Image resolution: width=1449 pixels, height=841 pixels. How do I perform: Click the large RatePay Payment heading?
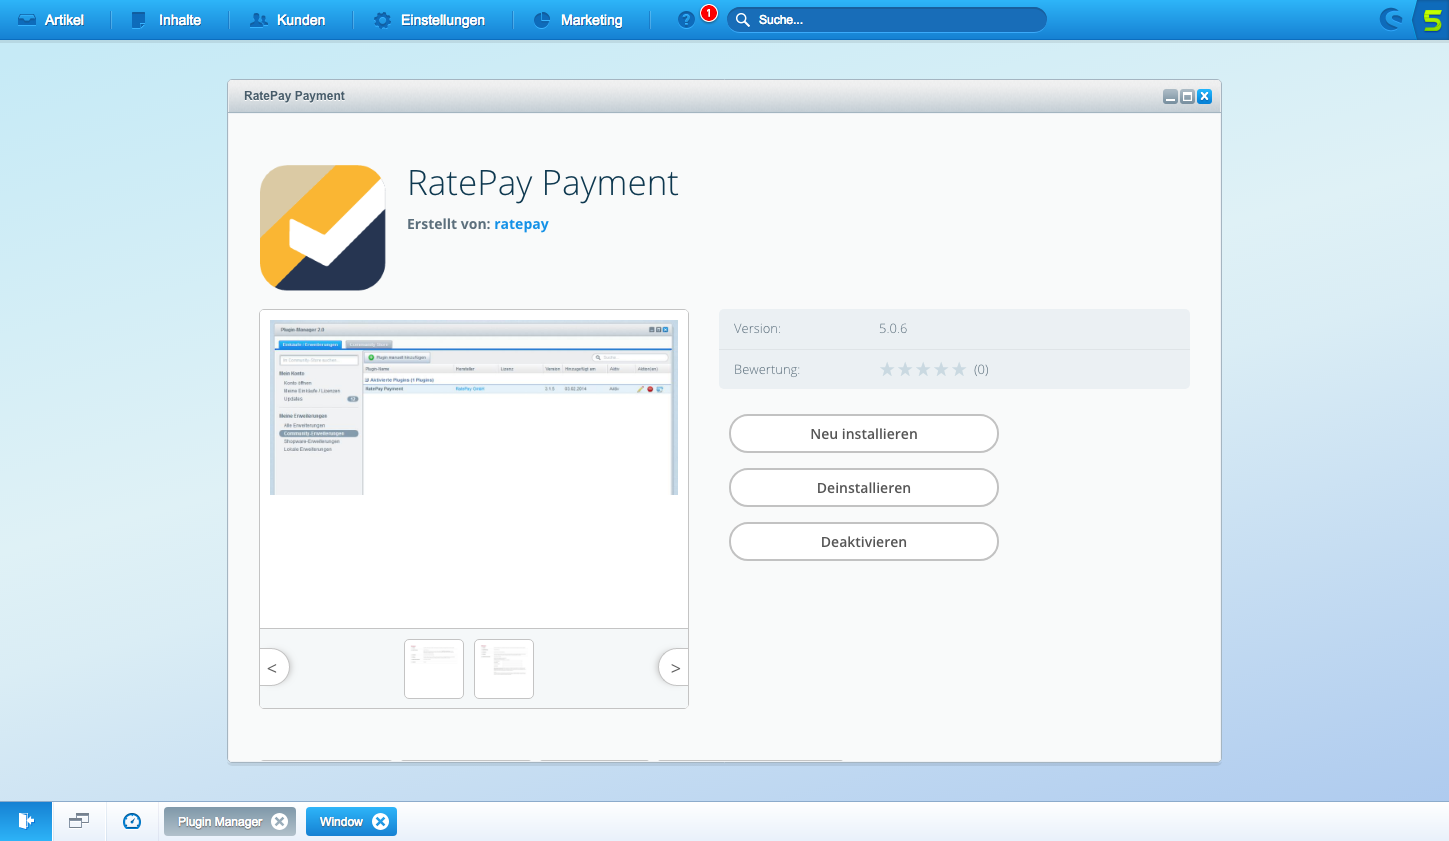[x=543, y=183]
